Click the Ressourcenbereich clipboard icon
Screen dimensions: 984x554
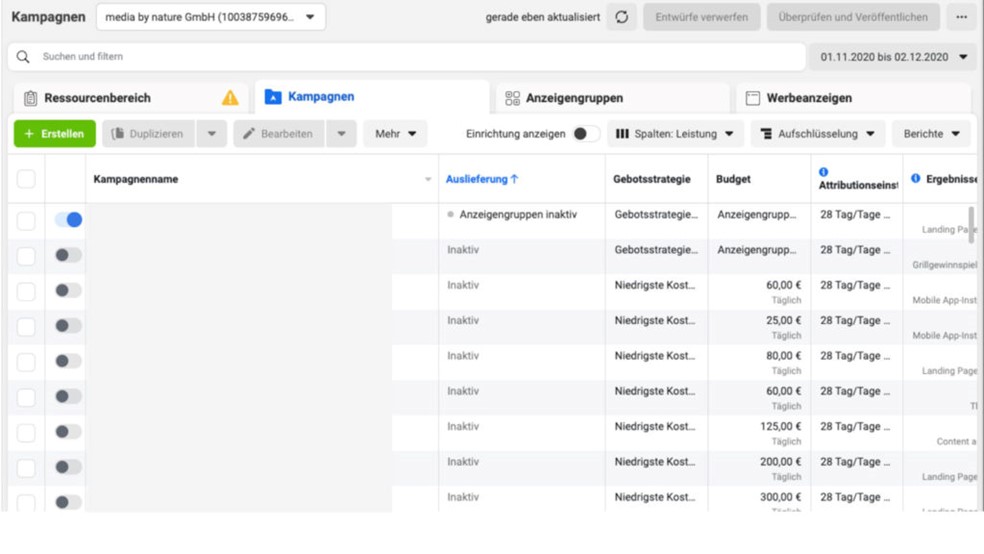(x=30, y=98)
